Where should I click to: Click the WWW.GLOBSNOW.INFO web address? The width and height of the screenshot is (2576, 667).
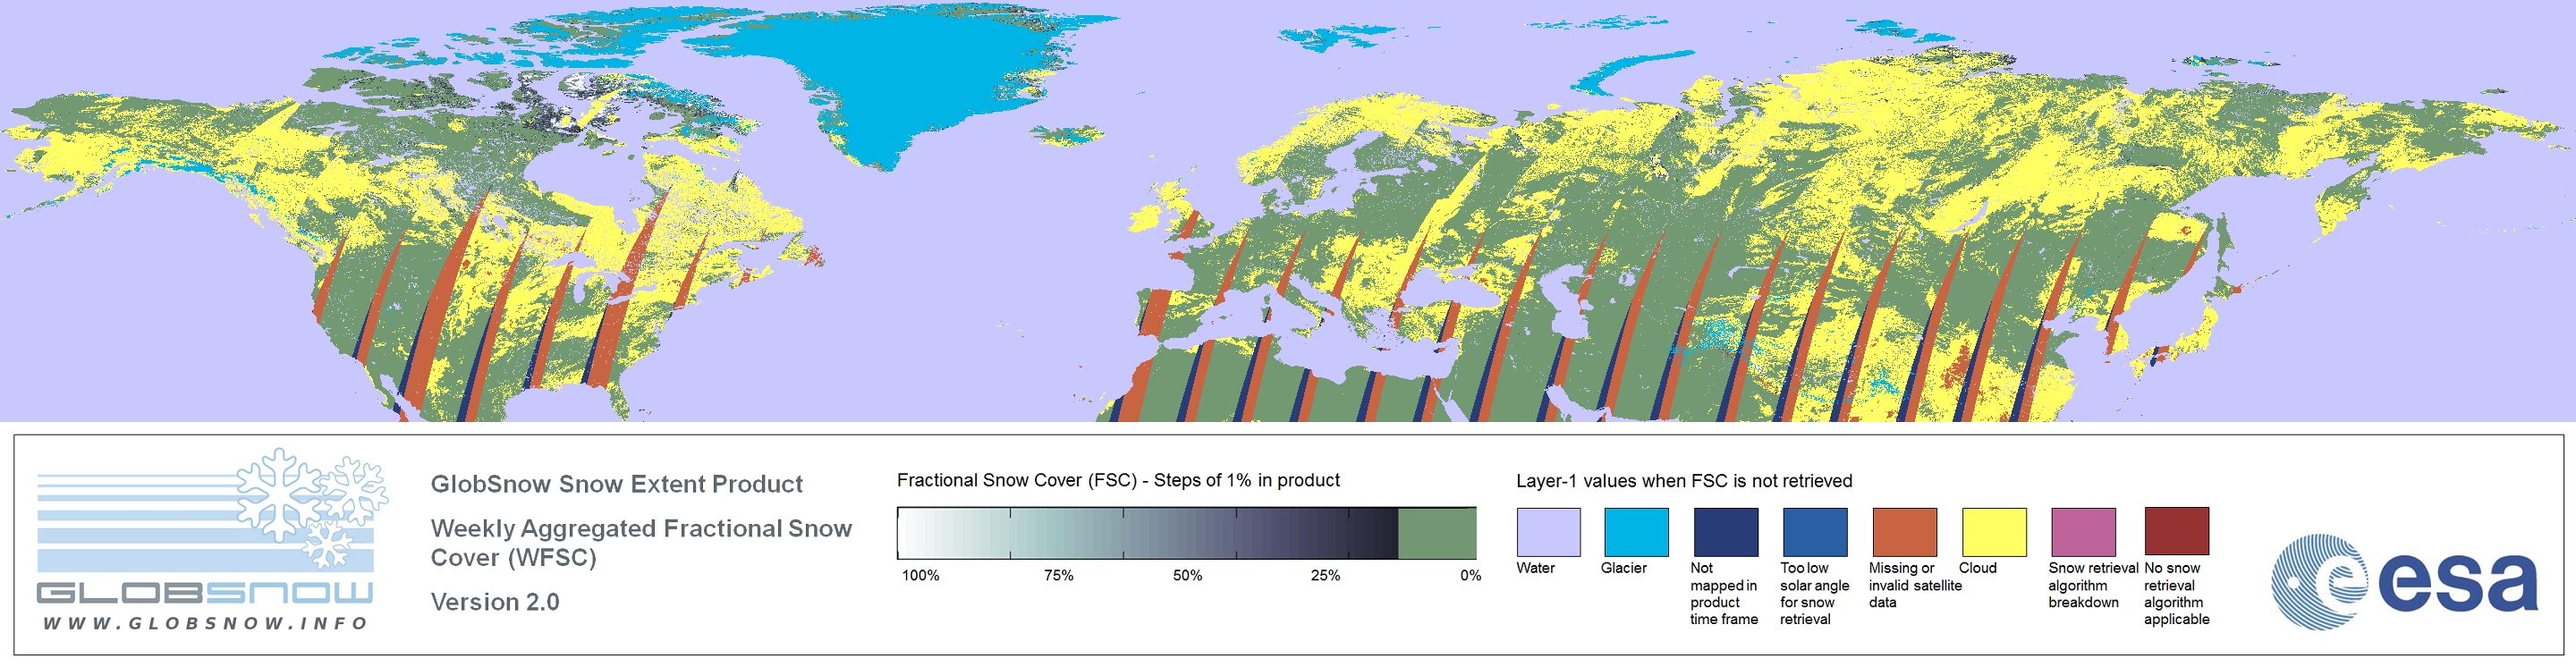tap(205, 623)
